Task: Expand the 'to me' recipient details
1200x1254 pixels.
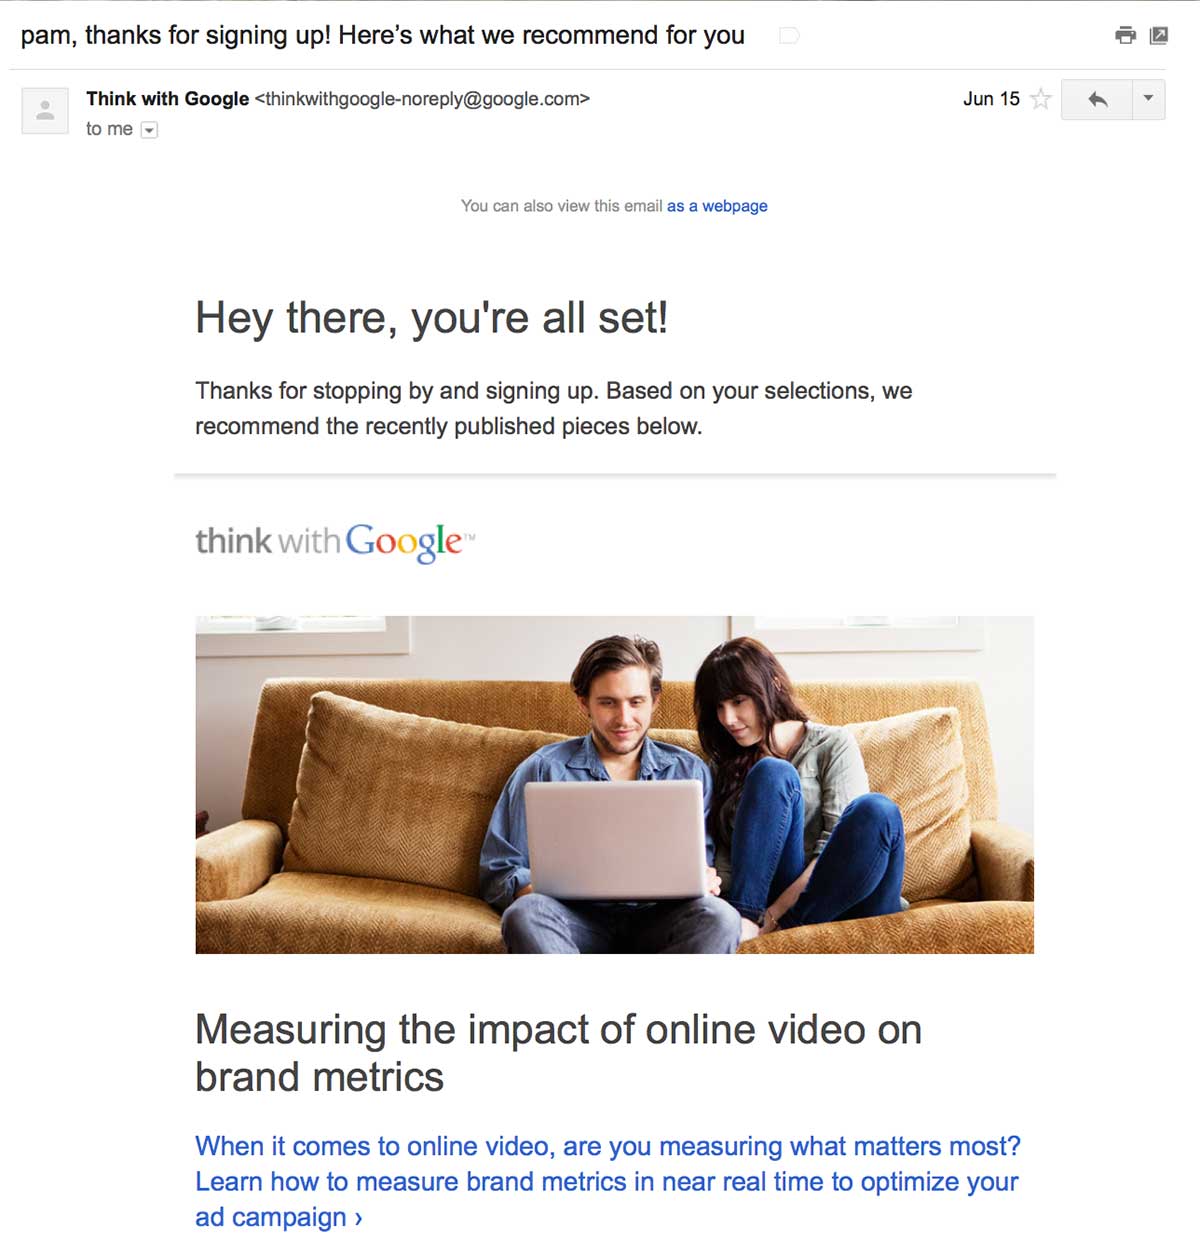Action: coord(148,129)
